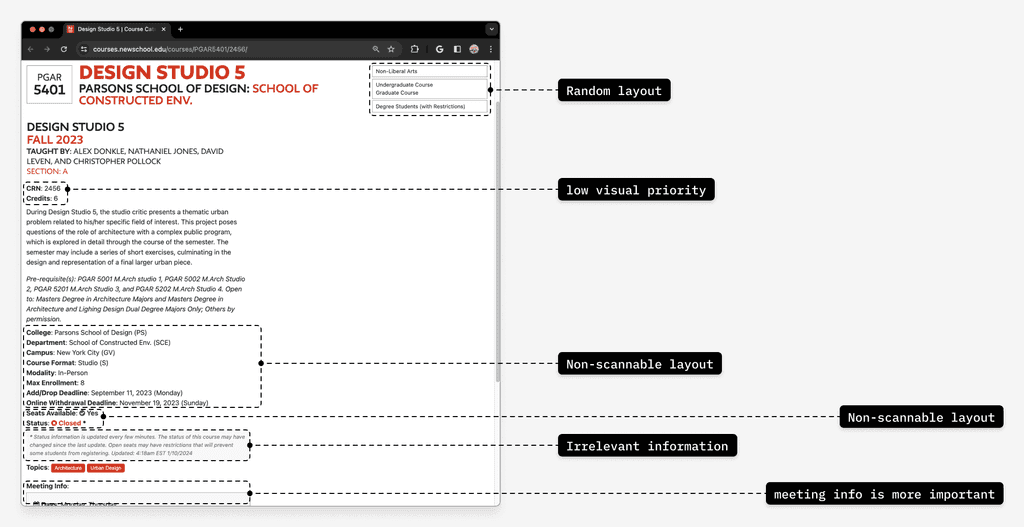This screenshot has width=1024, height=527.
Task: Click the Non-Liberal Arts box
Action: (430, 71)
